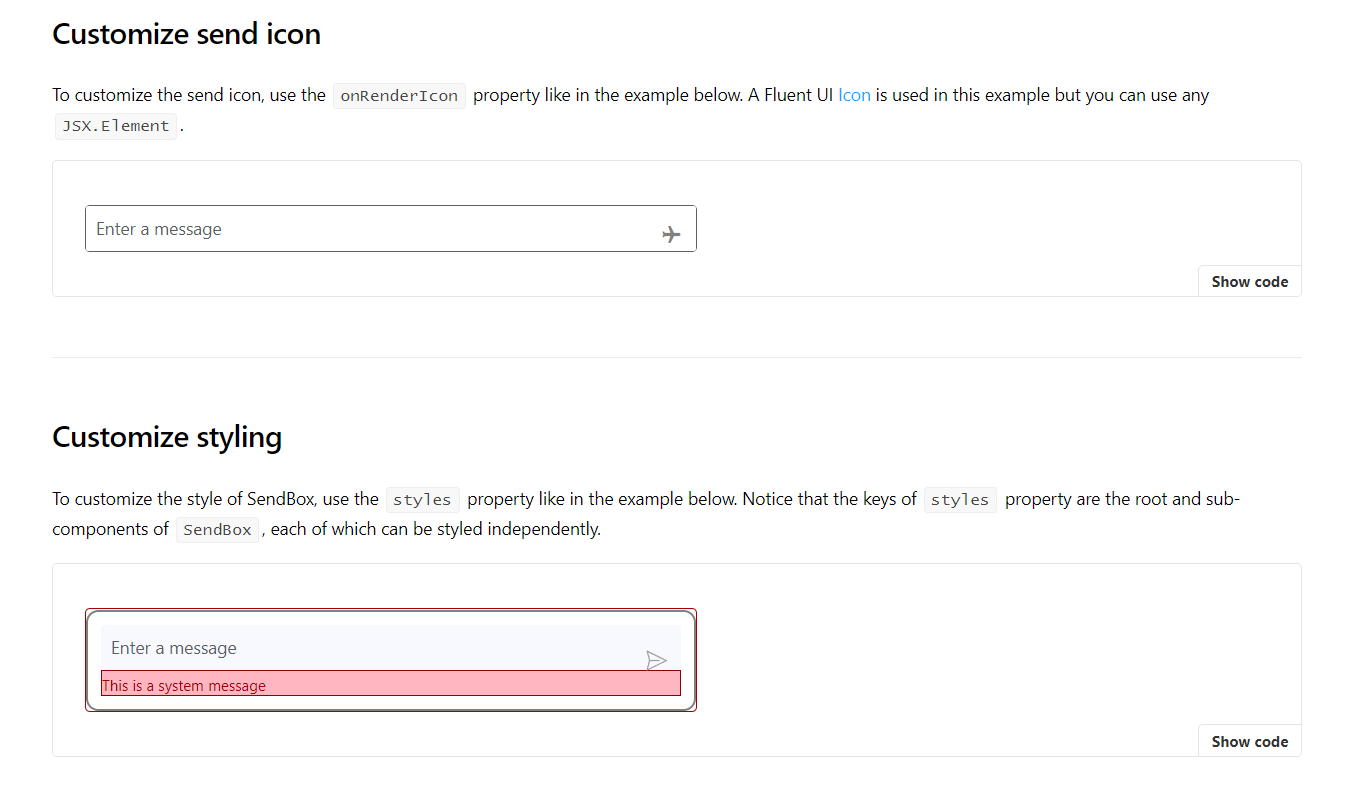The width and height of the screenshot is (1368, 811).
Task: Click the JSX.Element inline code text
Action: point(115,125)
